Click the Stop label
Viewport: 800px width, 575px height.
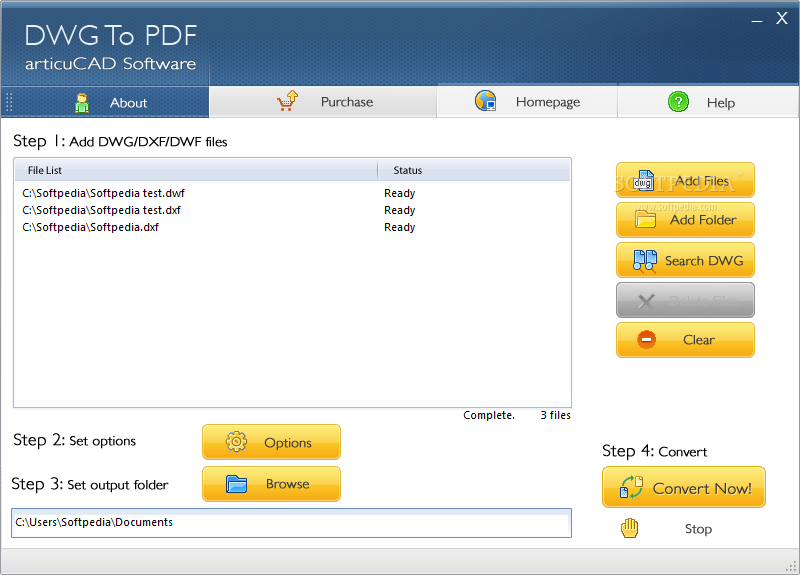[698, 529]
